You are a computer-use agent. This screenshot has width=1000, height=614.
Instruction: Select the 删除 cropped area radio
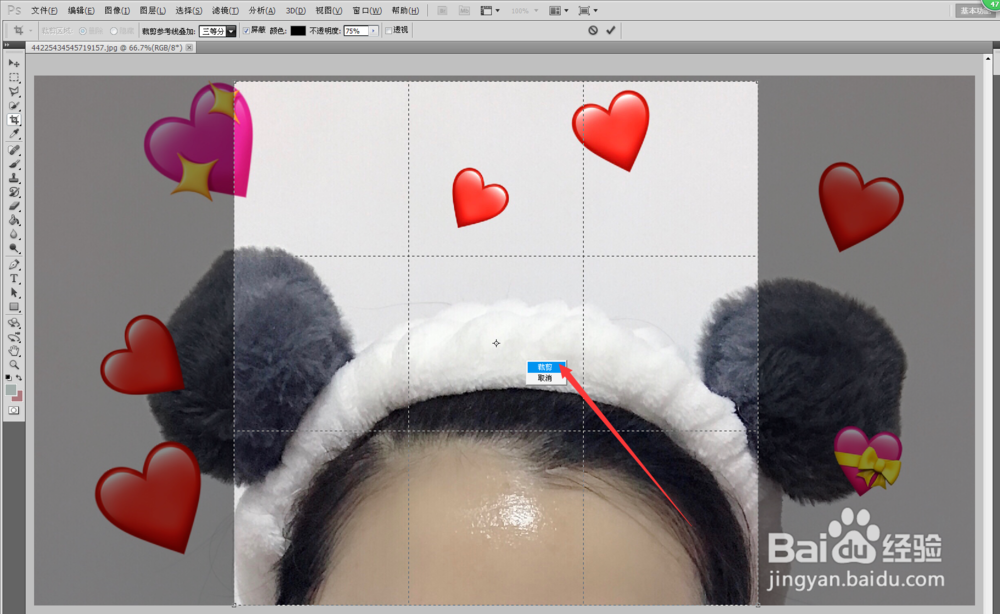pyautogui.click(x=83, y=31)
